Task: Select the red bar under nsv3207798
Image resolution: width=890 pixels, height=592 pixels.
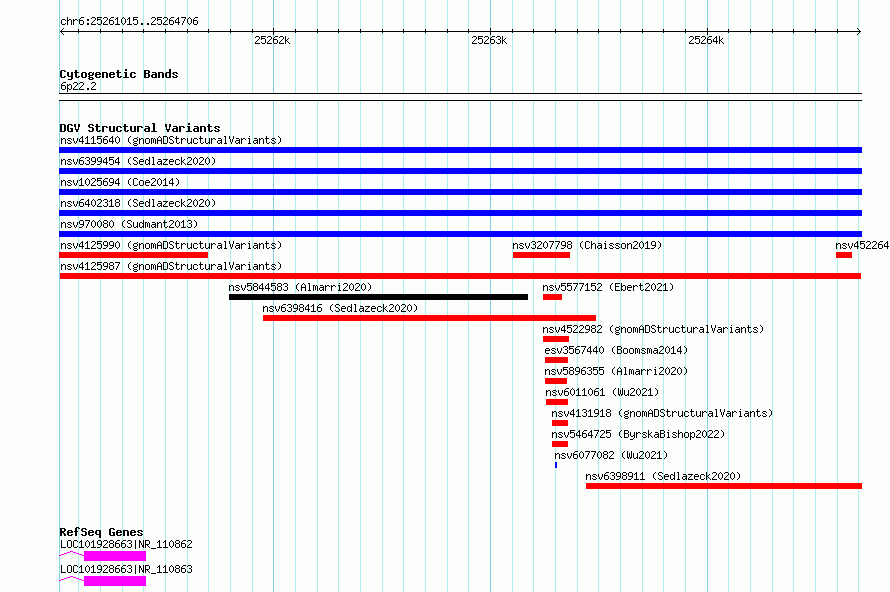Action: pyautogui.click(x=541, y=255)
